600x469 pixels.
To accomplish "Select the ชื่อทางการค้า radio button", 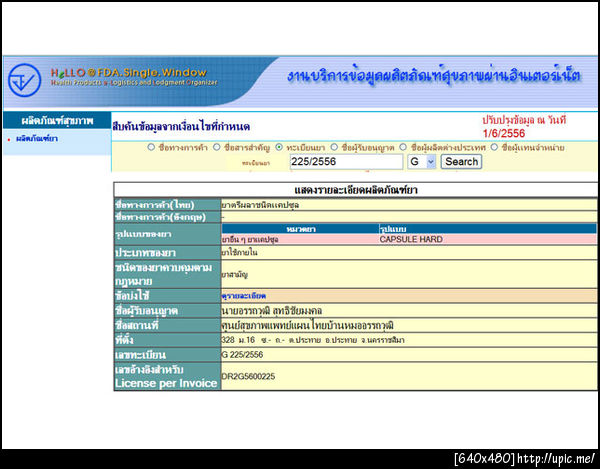I will (x=151, y=147).
